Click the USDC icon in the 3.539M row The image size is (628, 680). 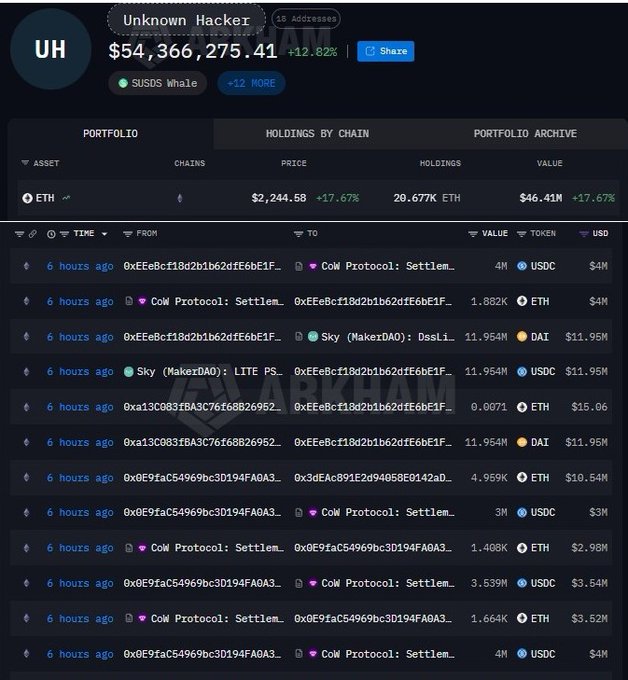click(x=522, y=583)
